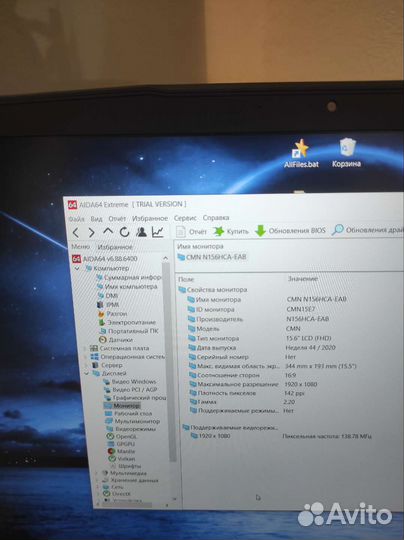This screenshot has width=404, height=540.
Task: Refresh the AIDA64 page
Action: coord(124,232)
